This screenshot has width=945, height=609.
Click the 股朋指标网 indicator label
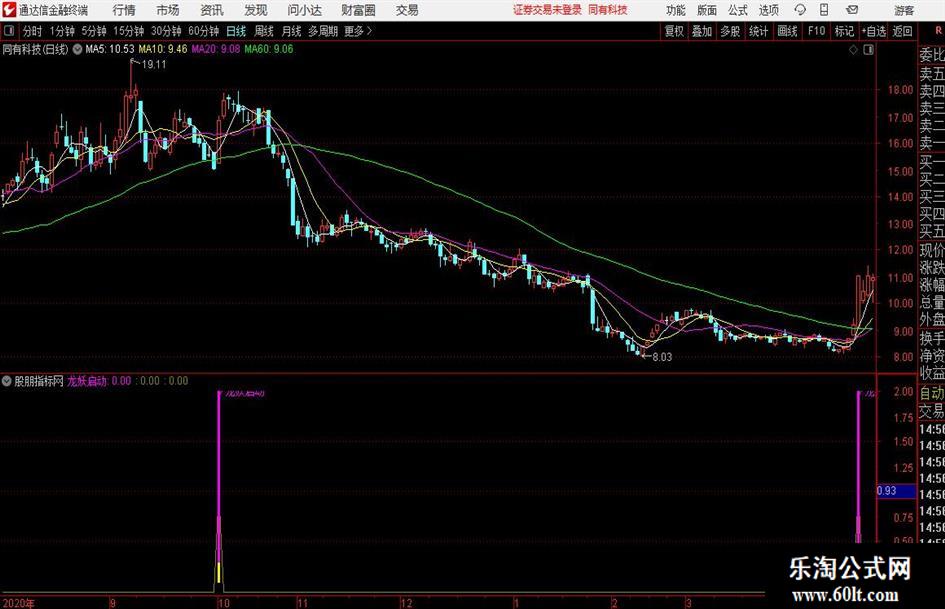tap(39, 381)
